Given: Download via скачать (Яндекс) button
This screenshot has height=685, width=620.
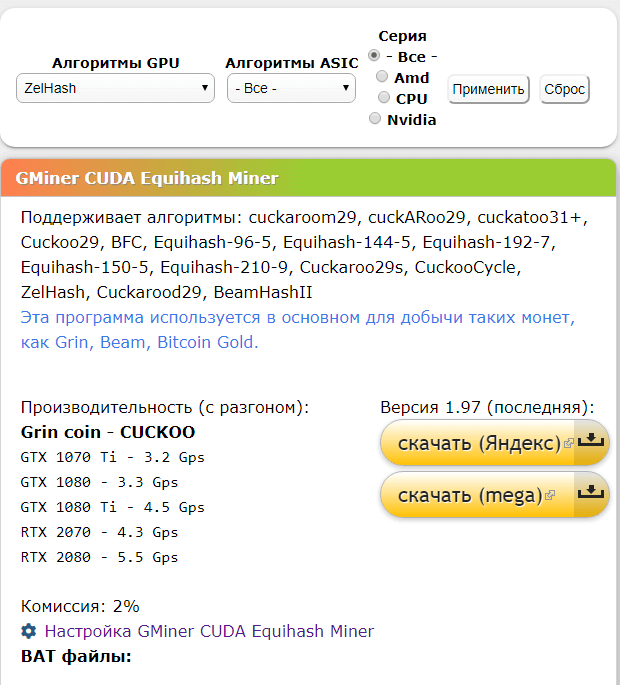Looking at the screenshot, I should coord(495,443).
